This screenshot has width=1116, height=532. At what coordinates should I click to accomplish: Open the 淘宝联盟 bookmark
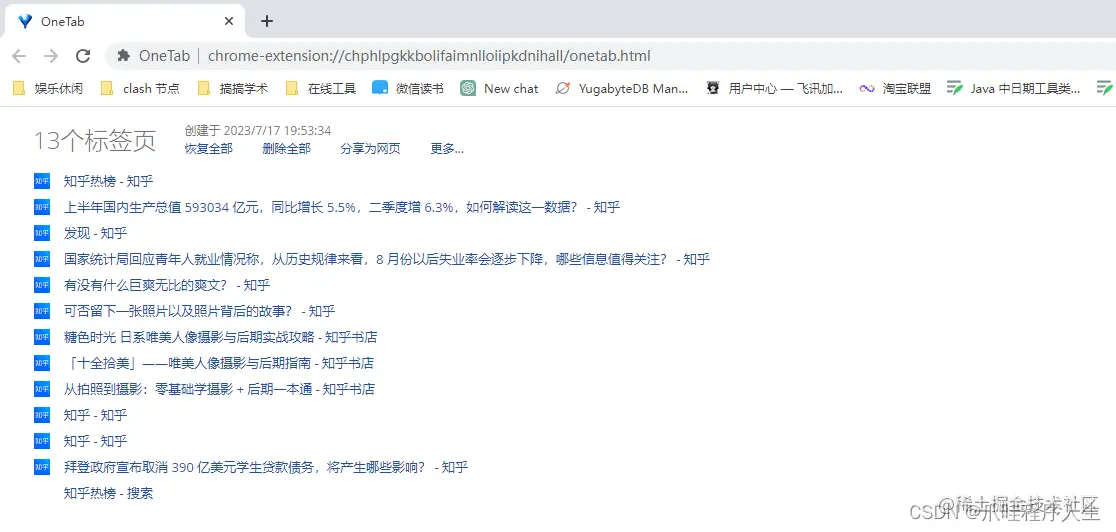point(895,88)
